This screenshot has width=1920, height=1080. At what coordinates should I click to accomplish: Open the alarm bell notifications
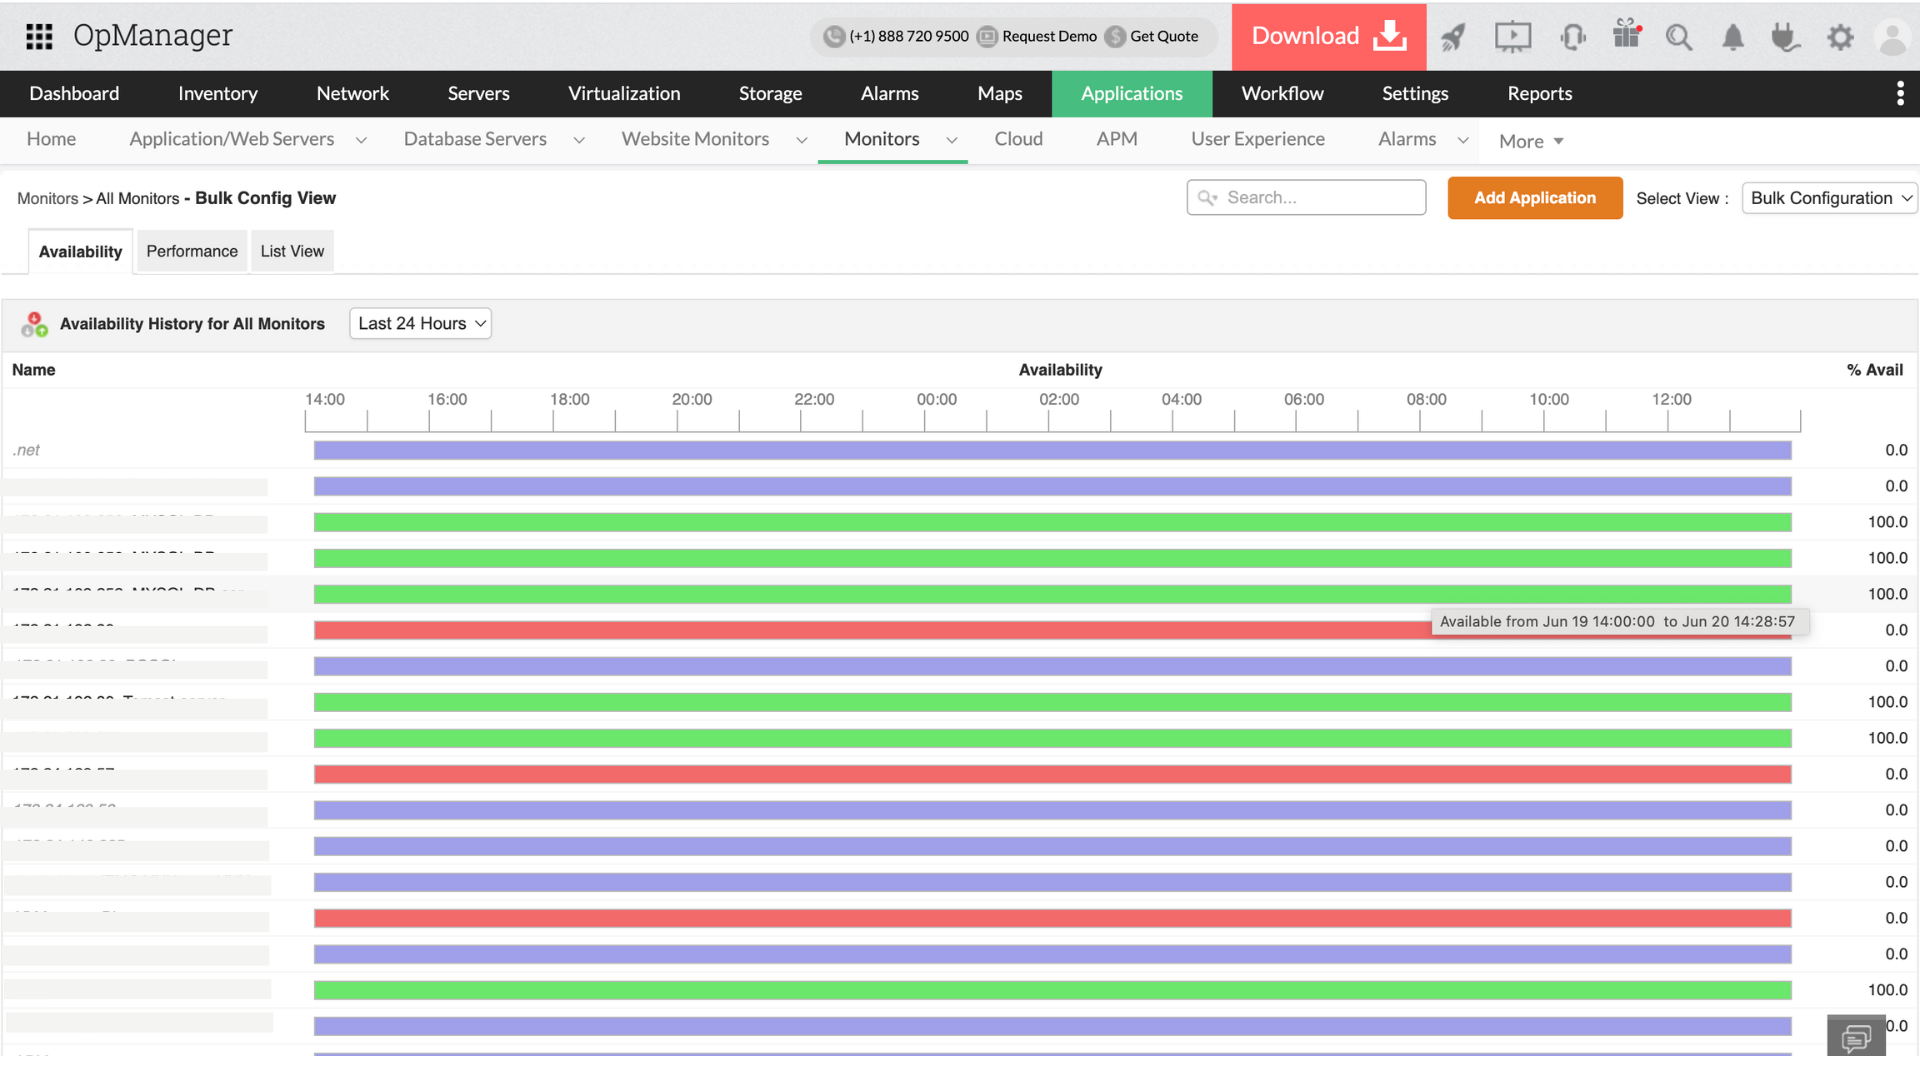[x=1733, y=37]
